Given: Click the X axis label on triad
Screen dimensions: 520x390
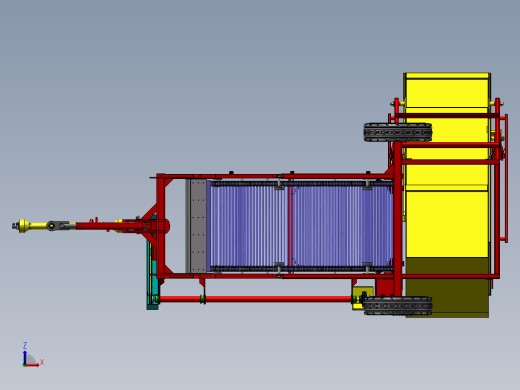Looking at the screenshot, I should pyautogui.click(x=42, y=362).
